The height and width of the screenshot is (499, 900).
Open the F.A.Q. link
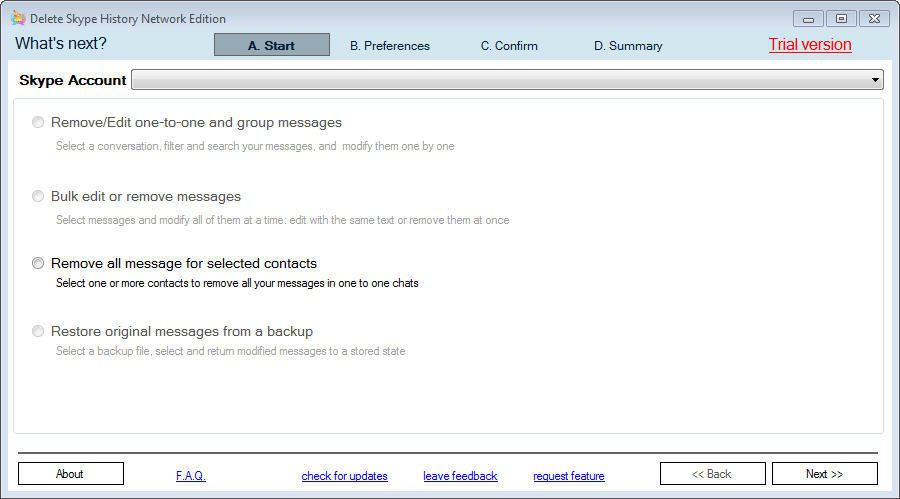(191, 476)
